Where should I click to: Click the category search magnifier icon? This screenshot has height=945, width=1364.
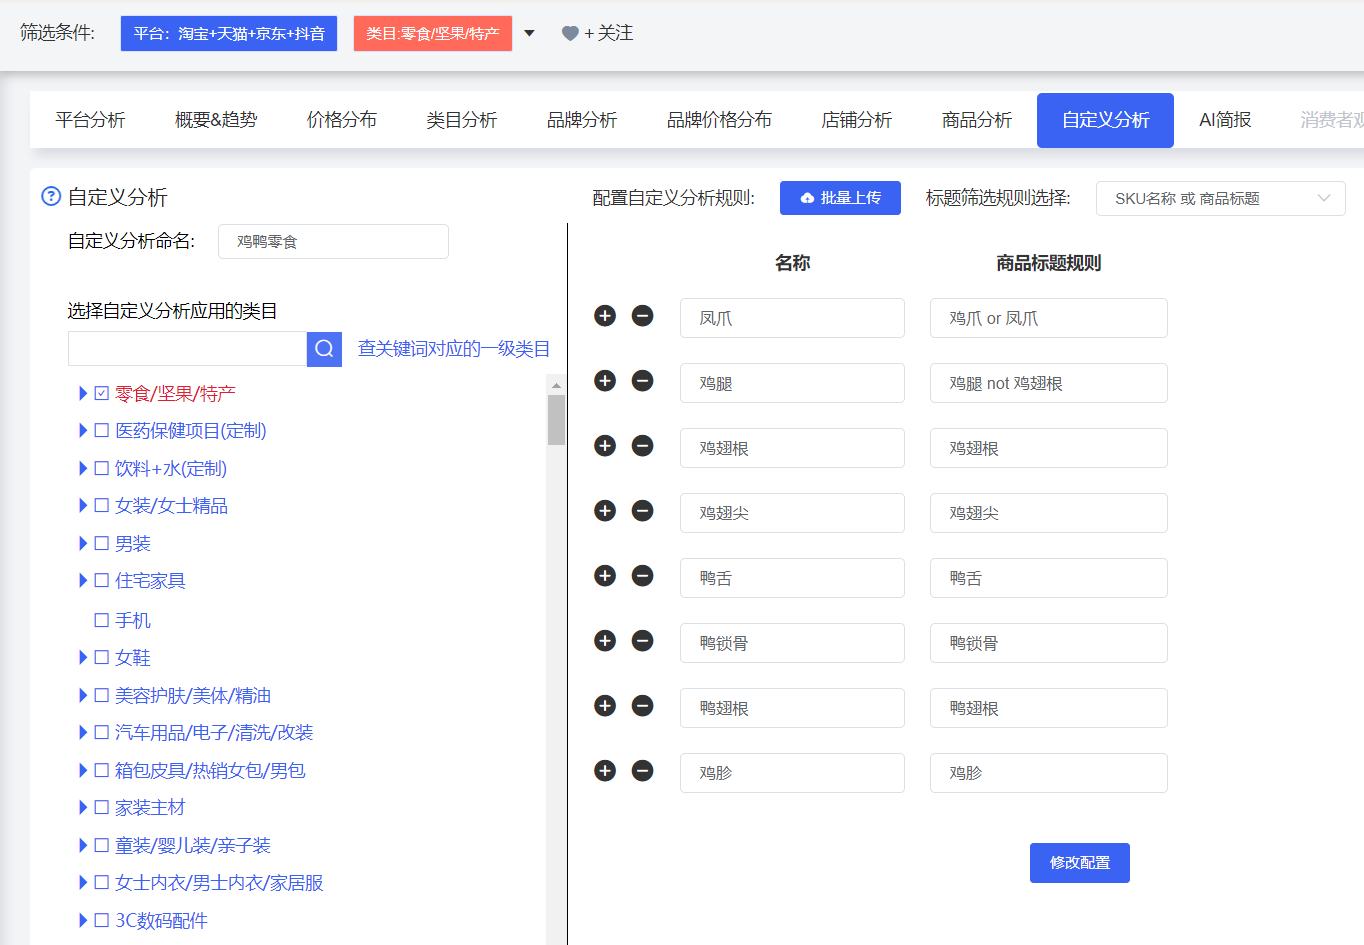(x=324, y=349)
